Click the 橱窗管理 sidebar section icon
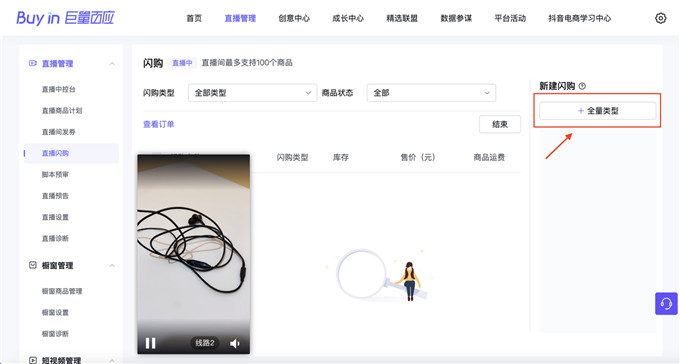This screenshot has height=364, width=680. point(33,265)
